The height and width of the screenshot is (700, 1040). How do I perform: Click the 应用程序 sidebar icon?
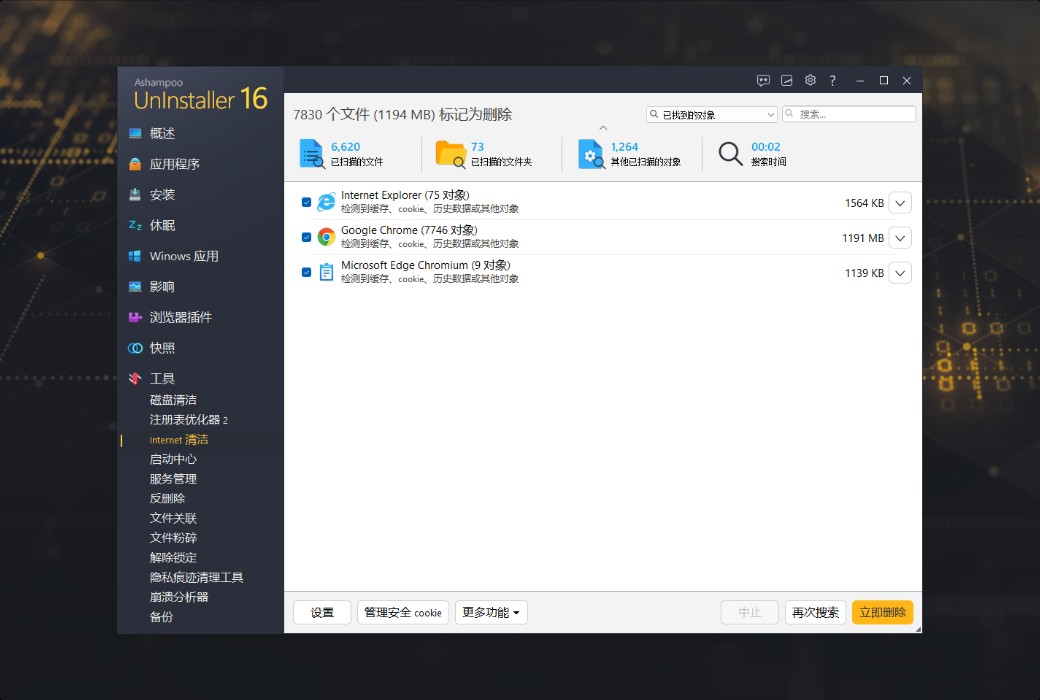click(135, 164)
